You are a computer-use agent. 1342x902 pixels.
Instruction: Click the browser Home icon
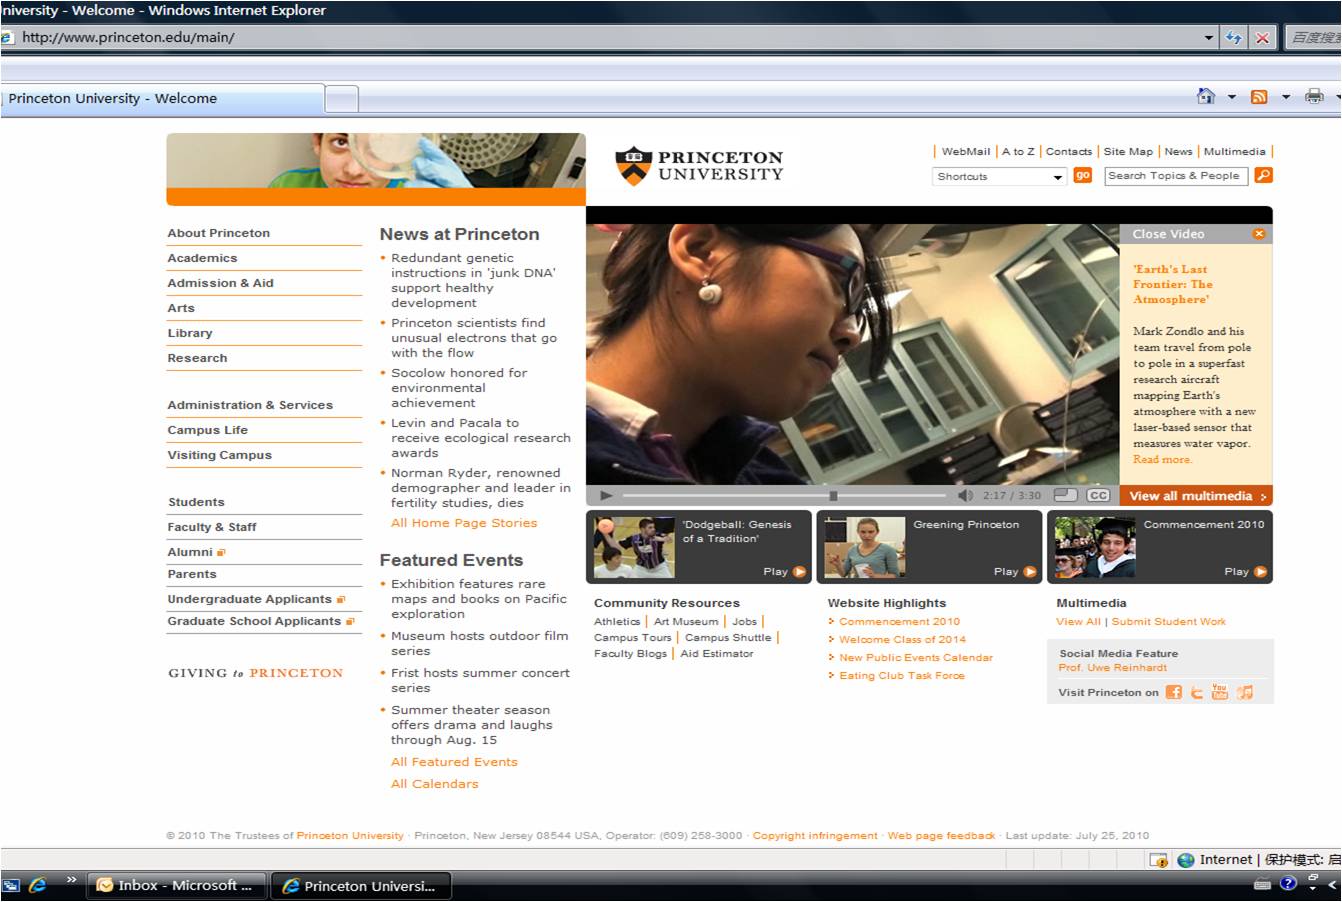pyautogui.click(x=1206, y=97)
